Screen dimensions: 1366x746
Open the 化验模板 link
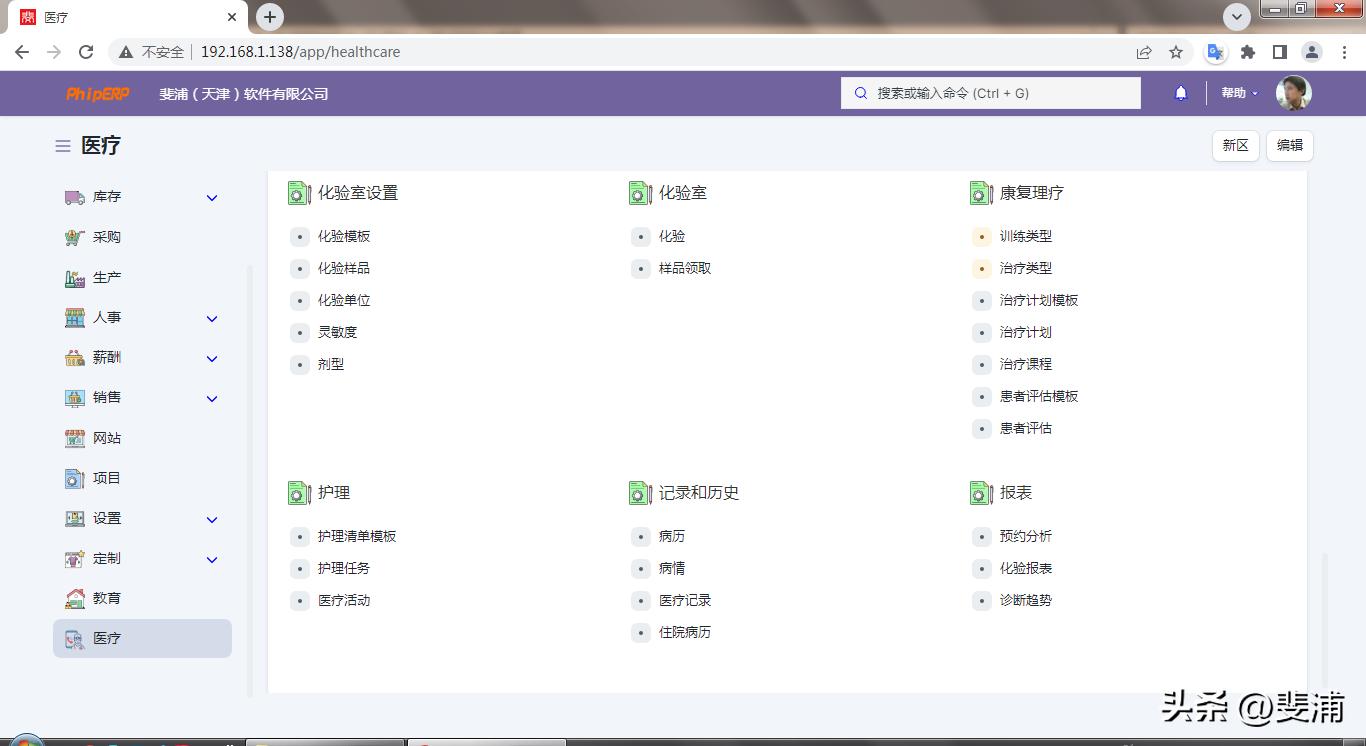(344, 236)
